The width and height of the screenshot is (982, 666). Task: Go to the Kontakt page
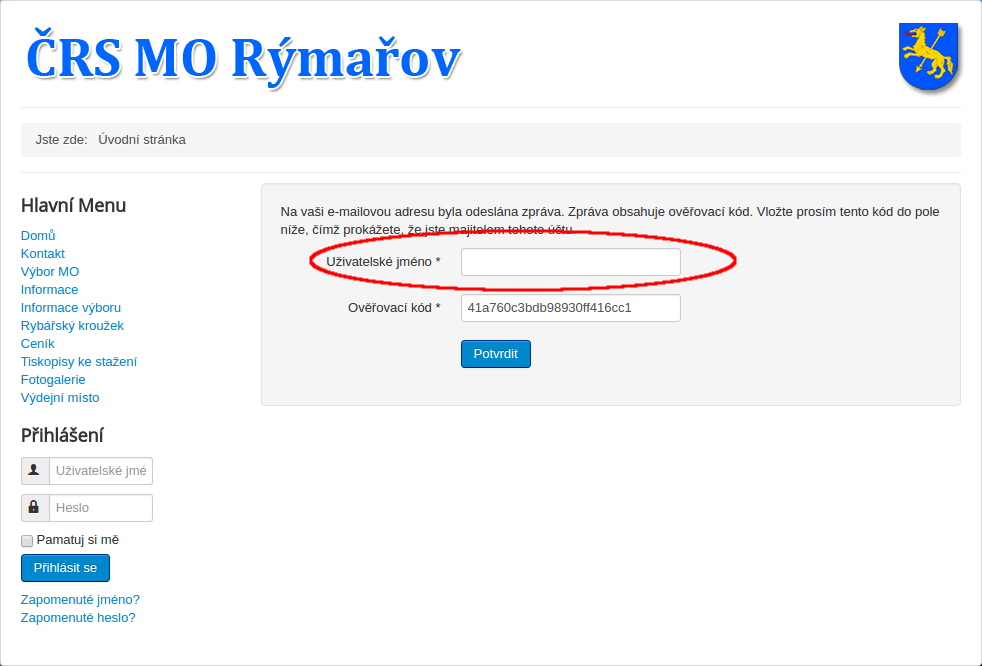click(x=43, y=254)
